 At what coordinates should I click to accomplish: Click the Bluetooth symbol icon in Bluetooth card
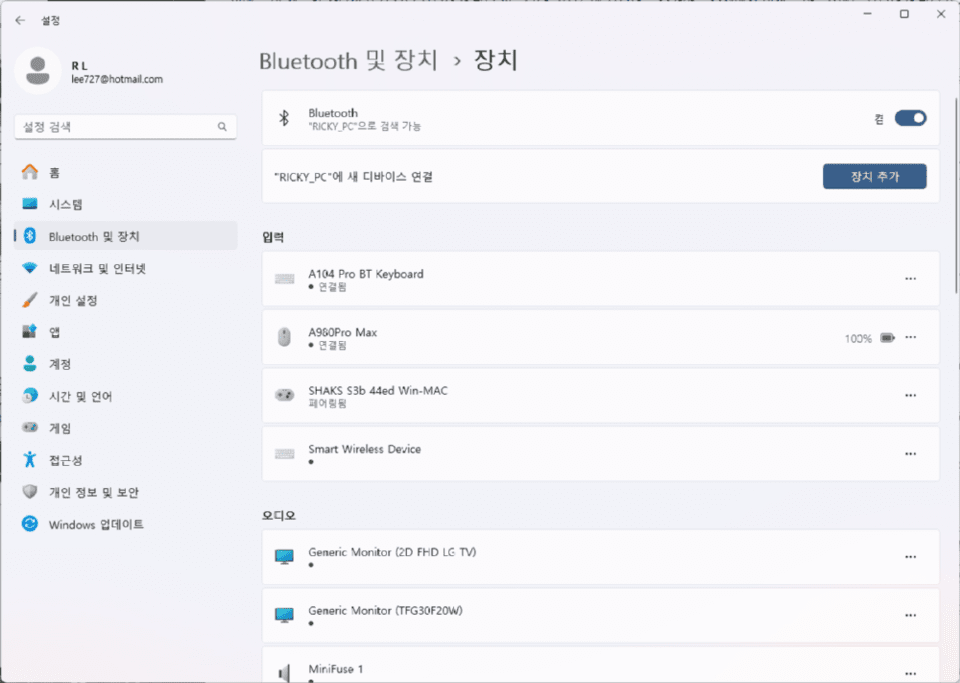coord(284,118)
